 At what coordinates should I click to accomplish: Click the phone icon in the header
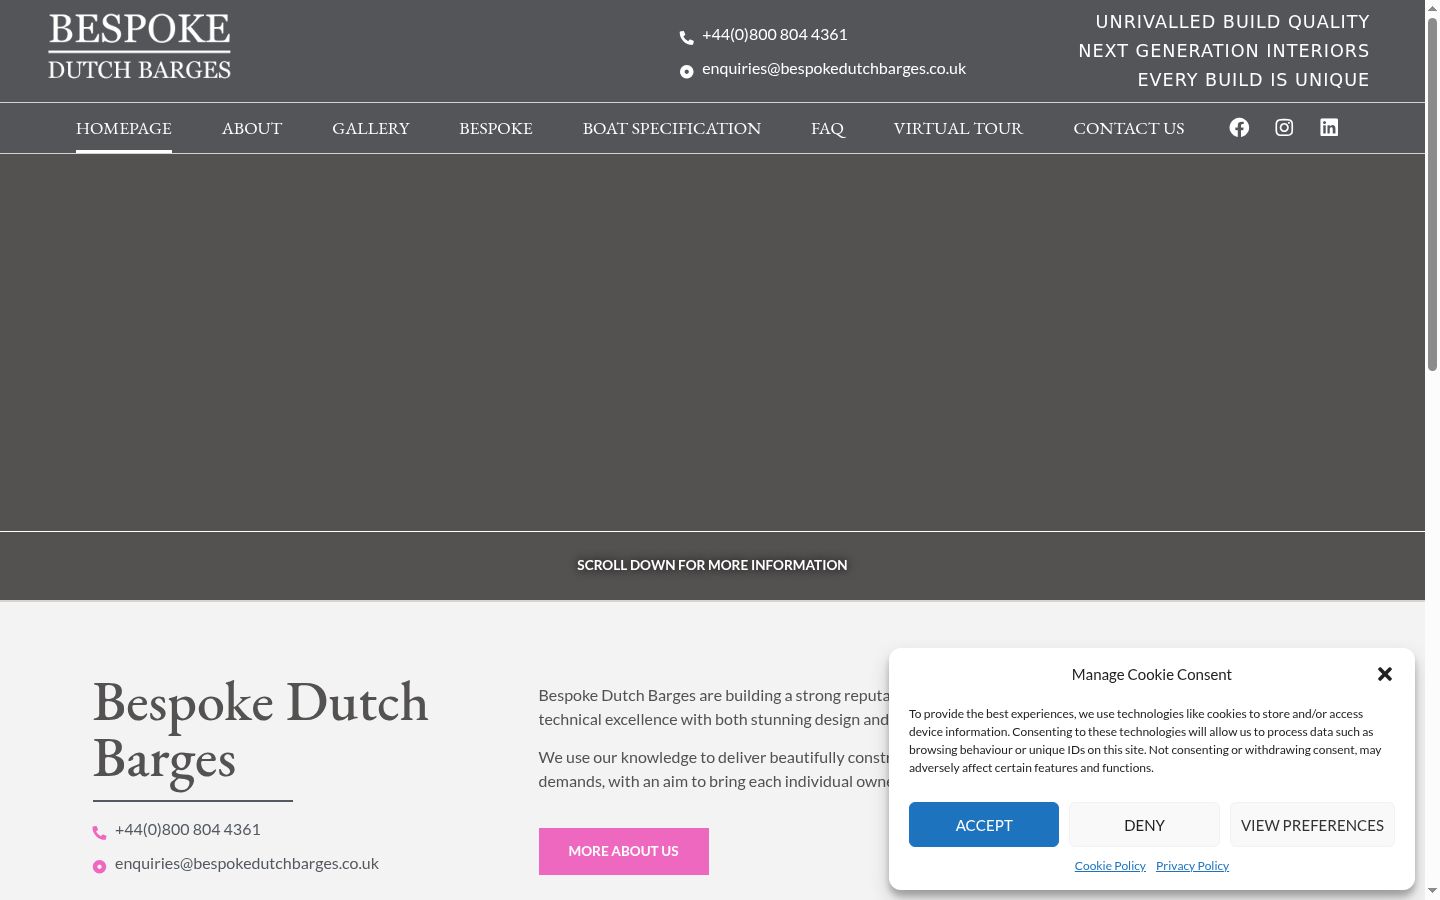coord(686,37)
